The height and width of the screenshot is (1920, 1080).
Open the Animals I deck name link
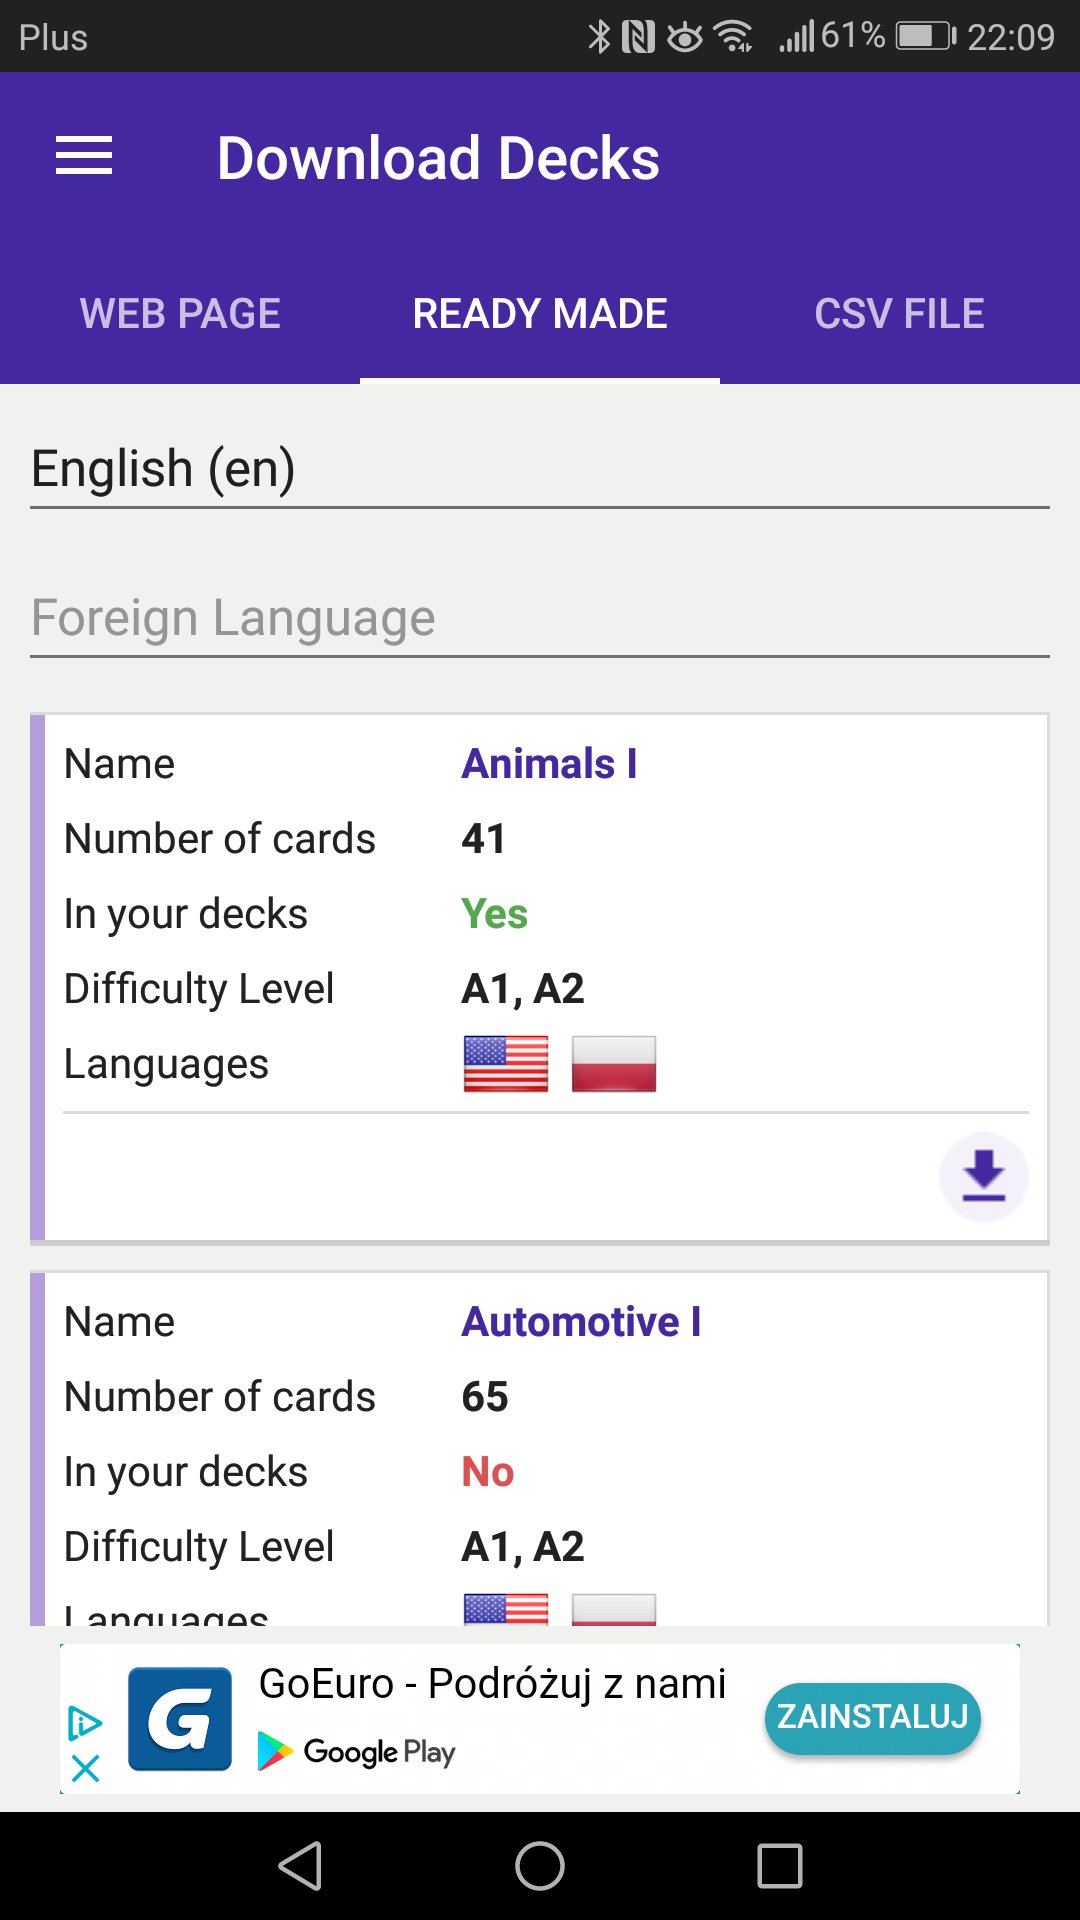pyautogui.click(x=549, y=764)
